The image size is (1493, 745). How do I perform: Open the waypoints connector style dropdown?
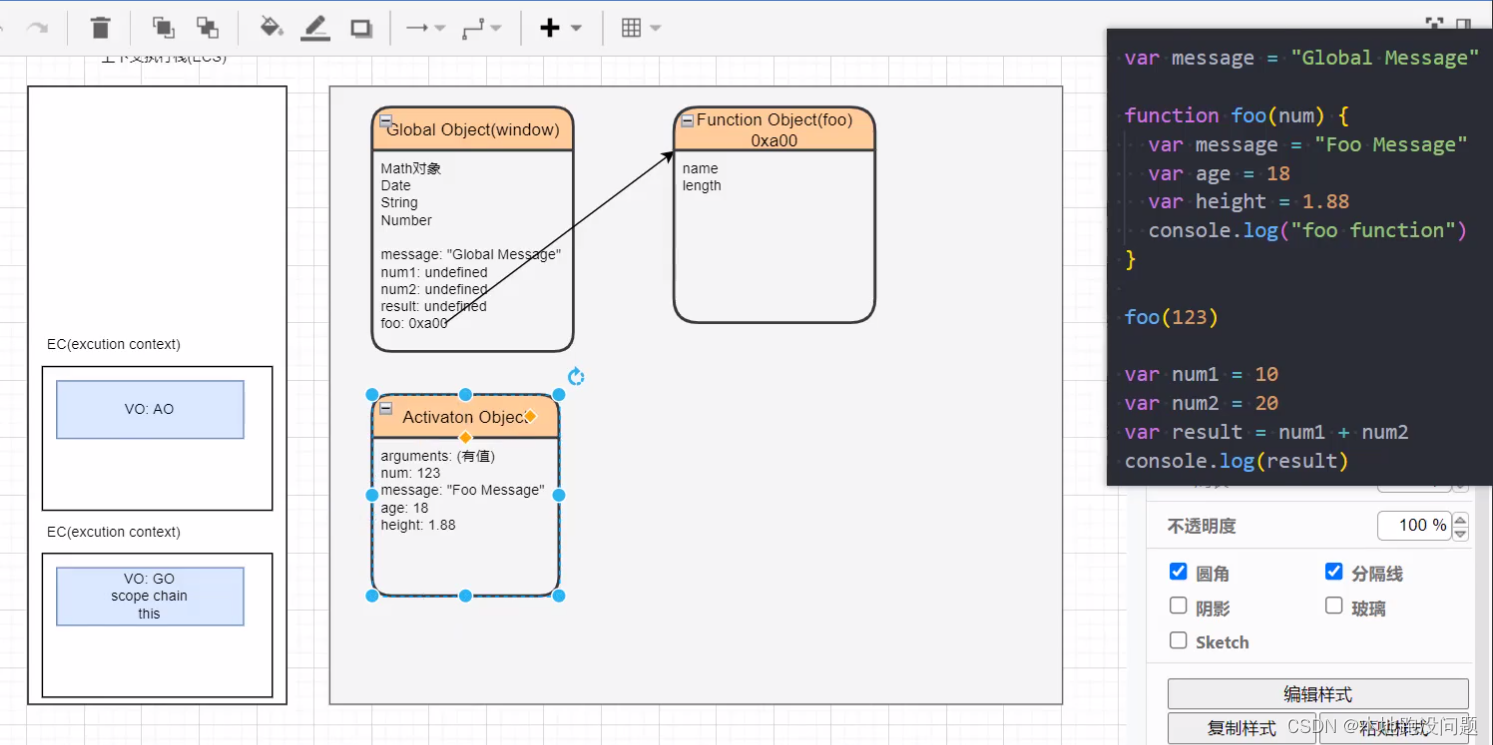482,28
